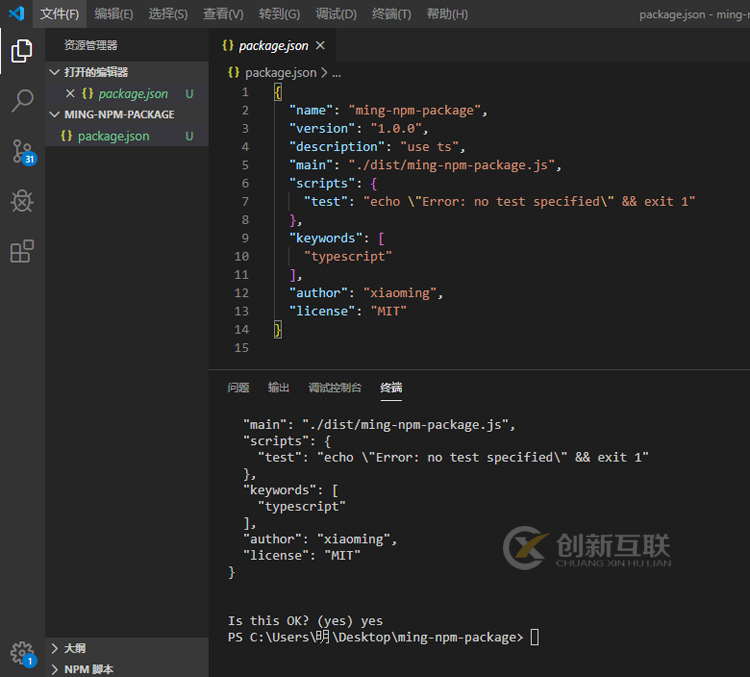
Task: Click package.json in the breadcrumb path
Action: click(280, 73)
